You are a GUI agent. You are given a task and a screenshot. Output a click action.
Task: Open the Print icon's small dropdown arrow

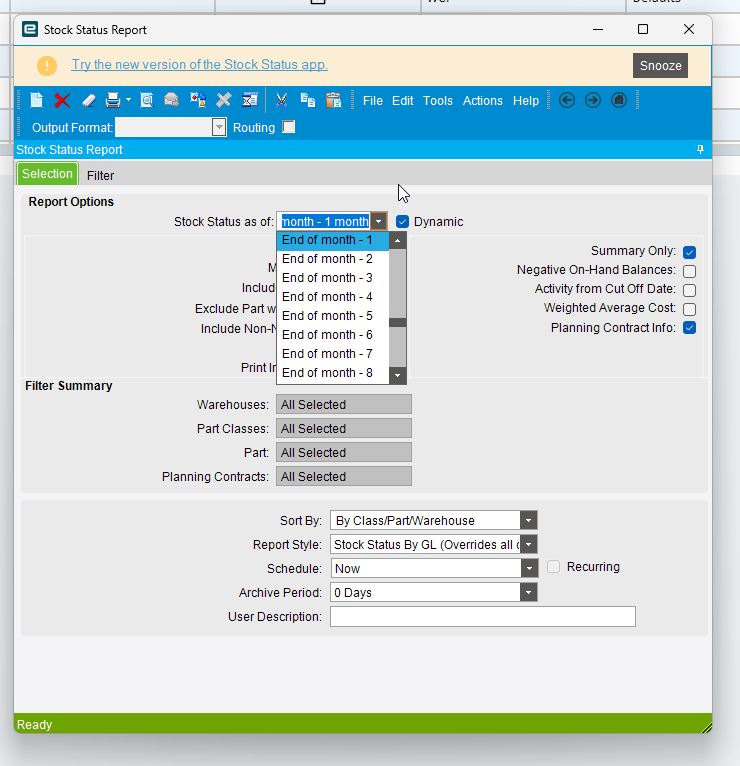[x=128, y=100]
